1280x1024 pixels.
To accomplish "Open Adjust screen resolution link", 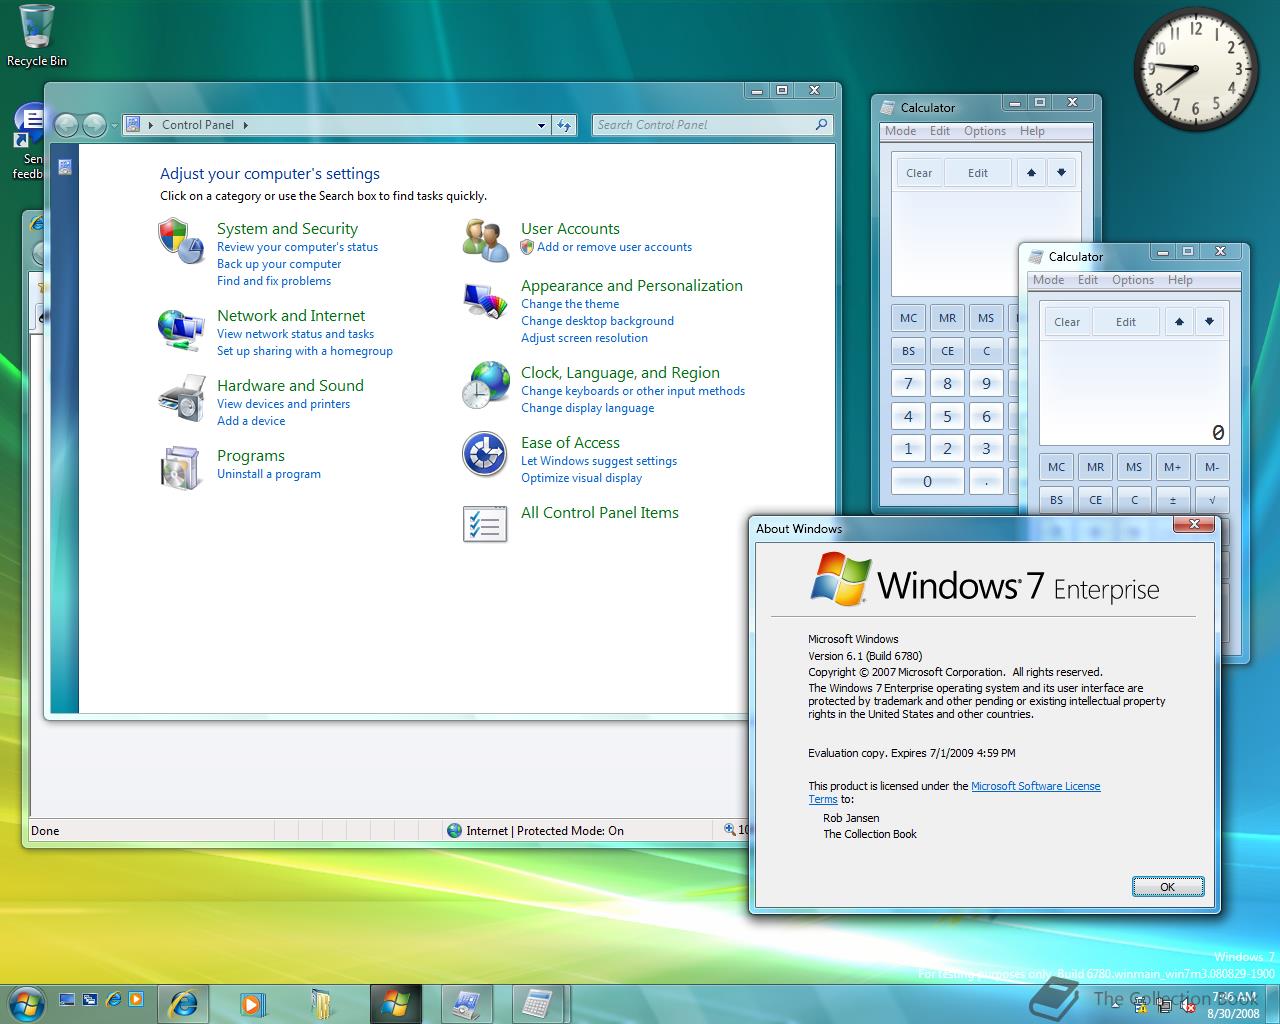I will tap(584, 338).
